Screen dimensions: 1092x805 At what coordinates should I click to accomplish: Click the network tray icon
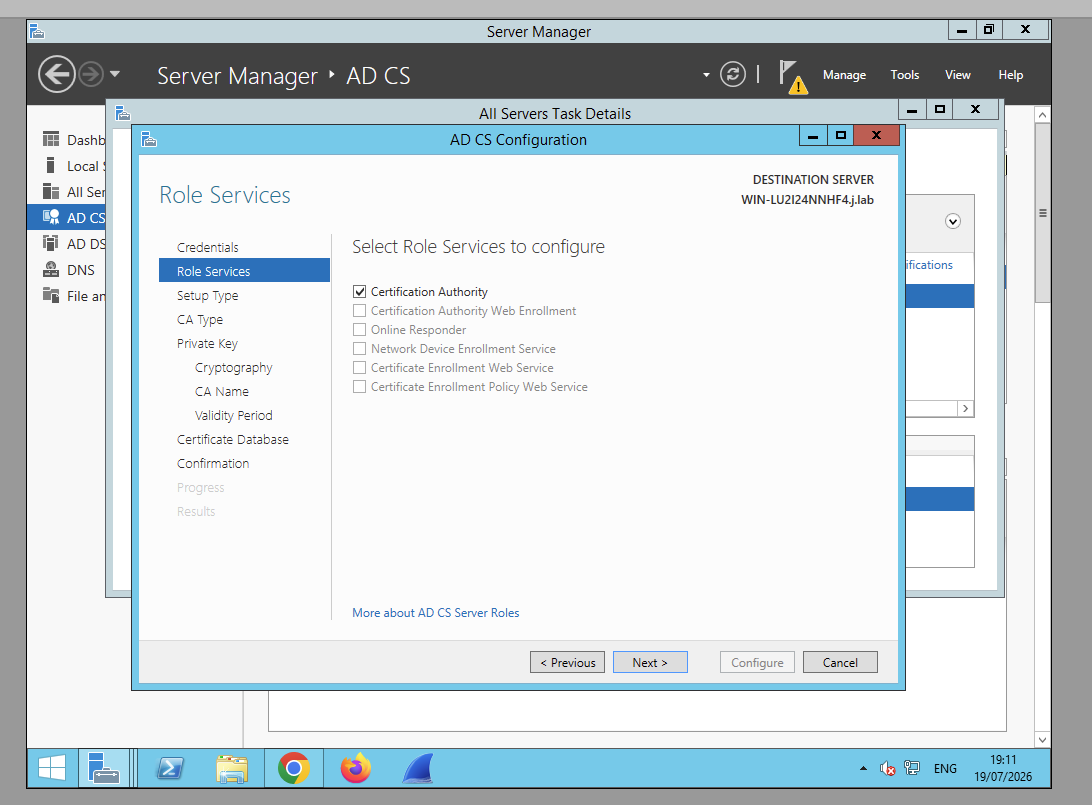click(912, 768)
